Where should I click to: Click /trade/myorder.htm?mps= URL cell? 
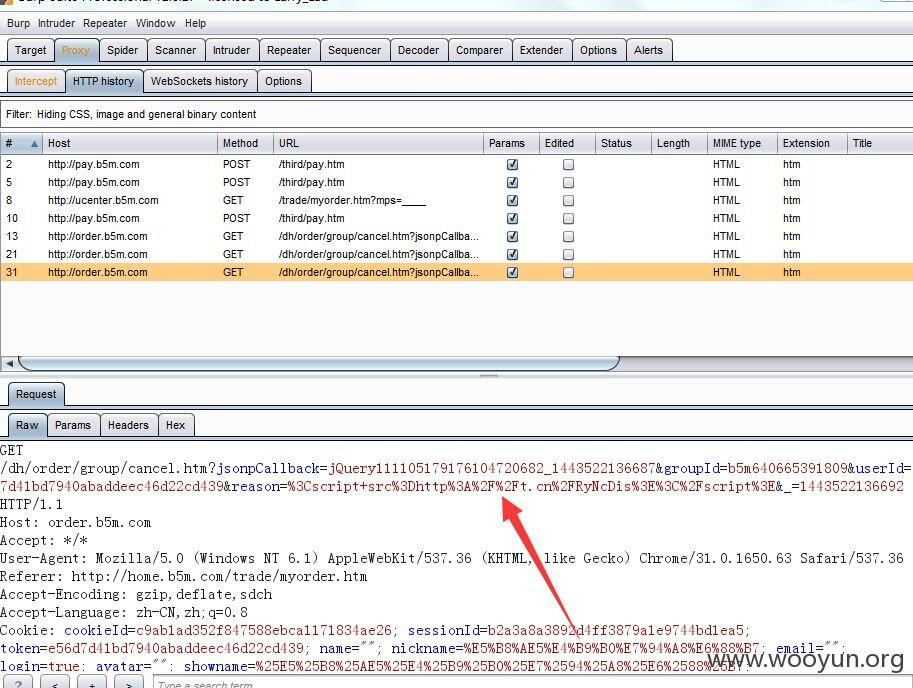point(352,200)
